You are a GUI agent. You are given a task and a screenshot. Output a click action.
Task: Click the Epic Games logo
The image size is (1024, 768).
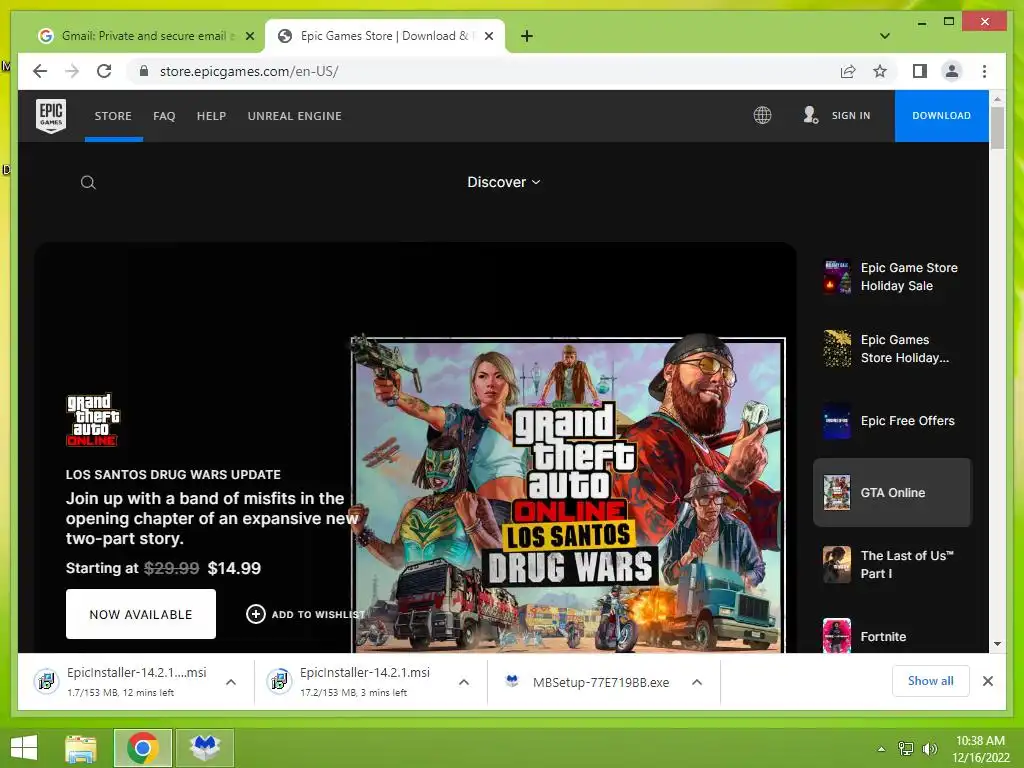tap(50, 116)
